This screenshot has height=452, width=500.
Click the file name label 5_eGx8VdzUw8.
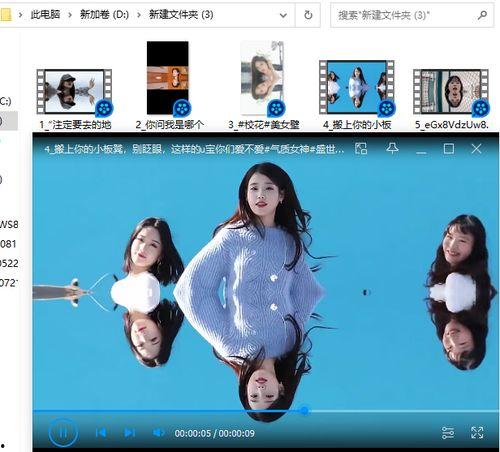[x=452, y=125]
